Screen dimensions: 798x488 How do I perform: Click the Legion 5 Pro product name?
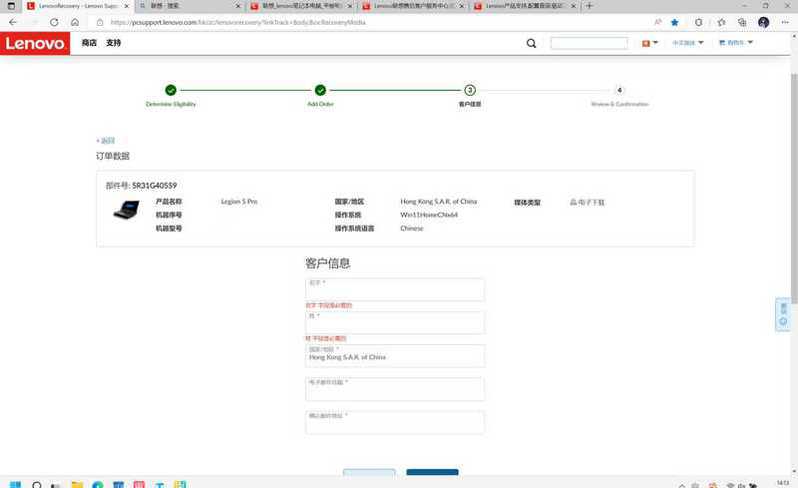(x=239, y=202)
